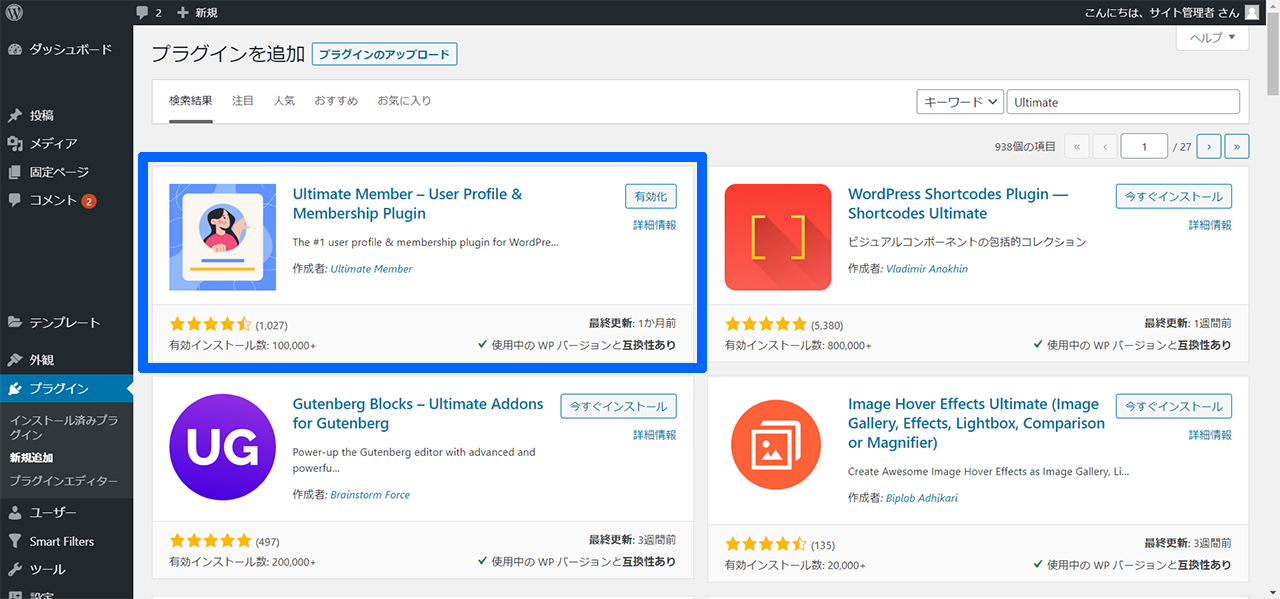The height and width of the screenshot is (599, 1280).
Task: Open Gutenberg Blocks Ultimate Addons title
Action: [418, 413]
